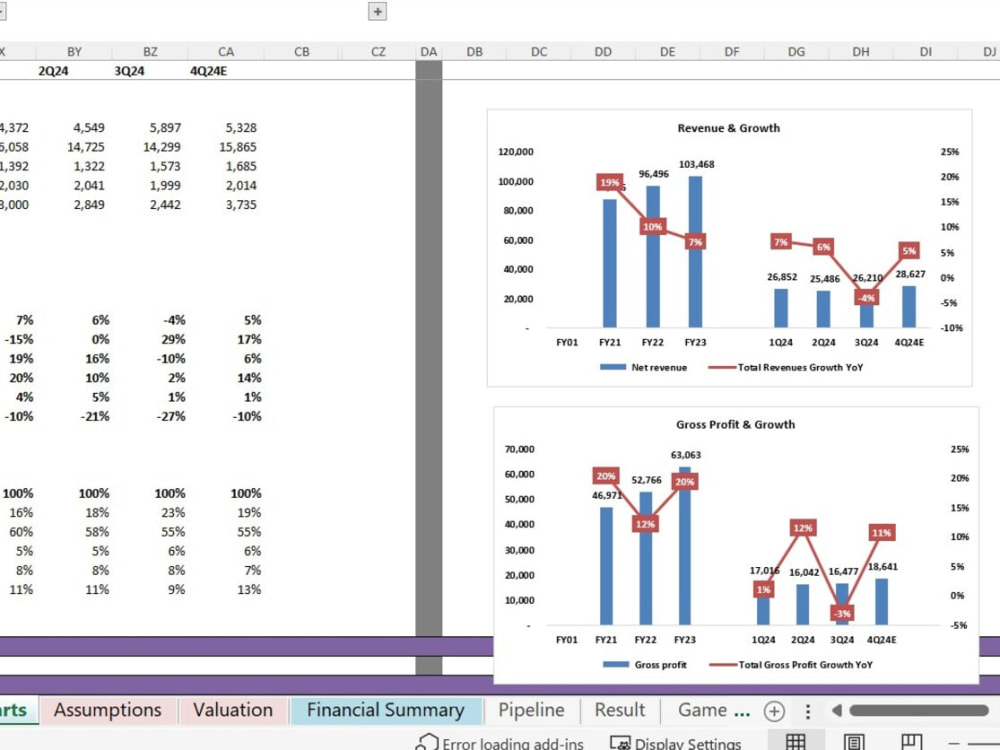The image size is (1000, 750).
Task: Select column header DA
Action: click(429, 52)
